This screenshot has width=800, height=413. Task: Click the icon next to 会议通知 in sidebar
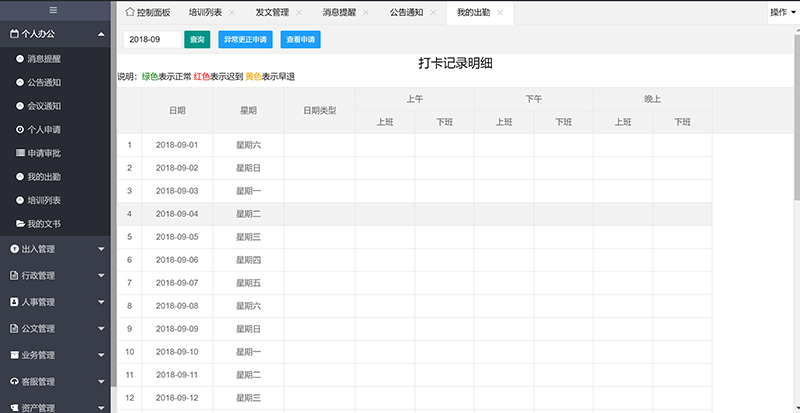click(20, 106)
